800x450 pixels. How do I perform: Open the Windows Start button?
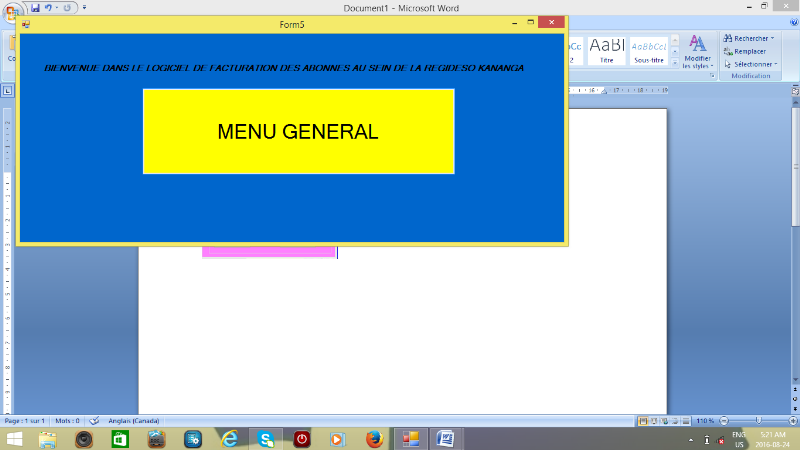(14, 439)
